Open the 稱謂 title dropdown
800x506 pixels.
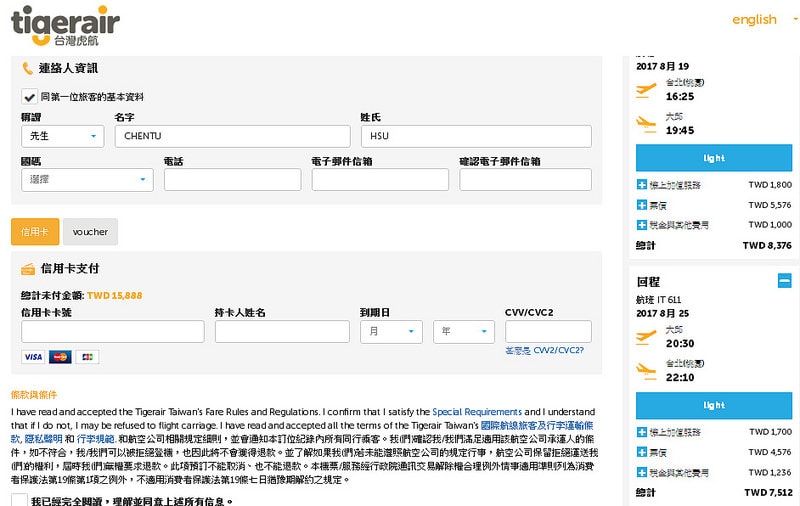click(62, 136)
